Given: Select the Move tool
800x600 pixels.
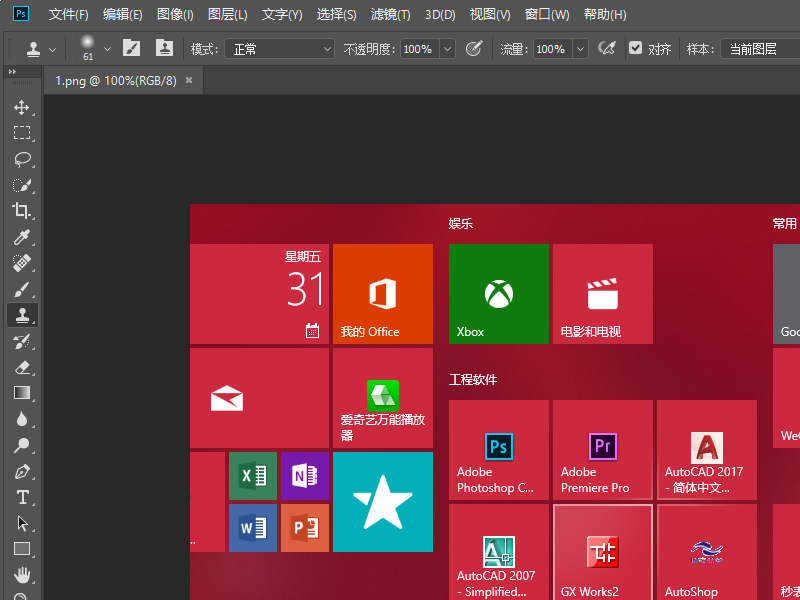Looking at the screenshot, I should pos(21,107).
